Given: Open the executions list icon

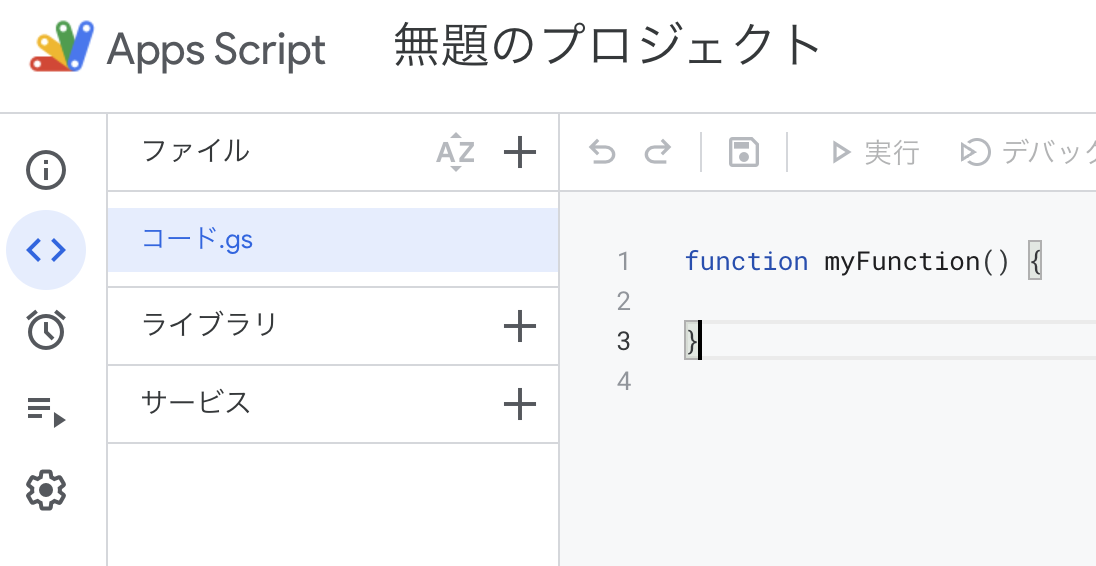Looking at the screenshot, I should (x=46, y=411).
